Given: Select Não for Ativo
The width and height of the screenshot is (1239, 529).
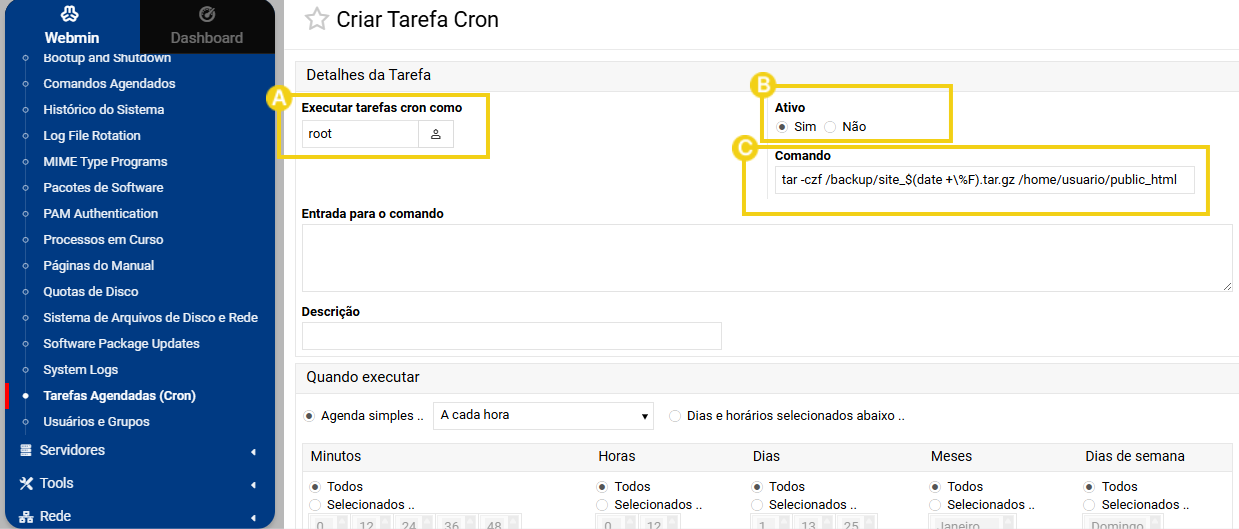Looking at the screenshot, I should tap(830, 127).
